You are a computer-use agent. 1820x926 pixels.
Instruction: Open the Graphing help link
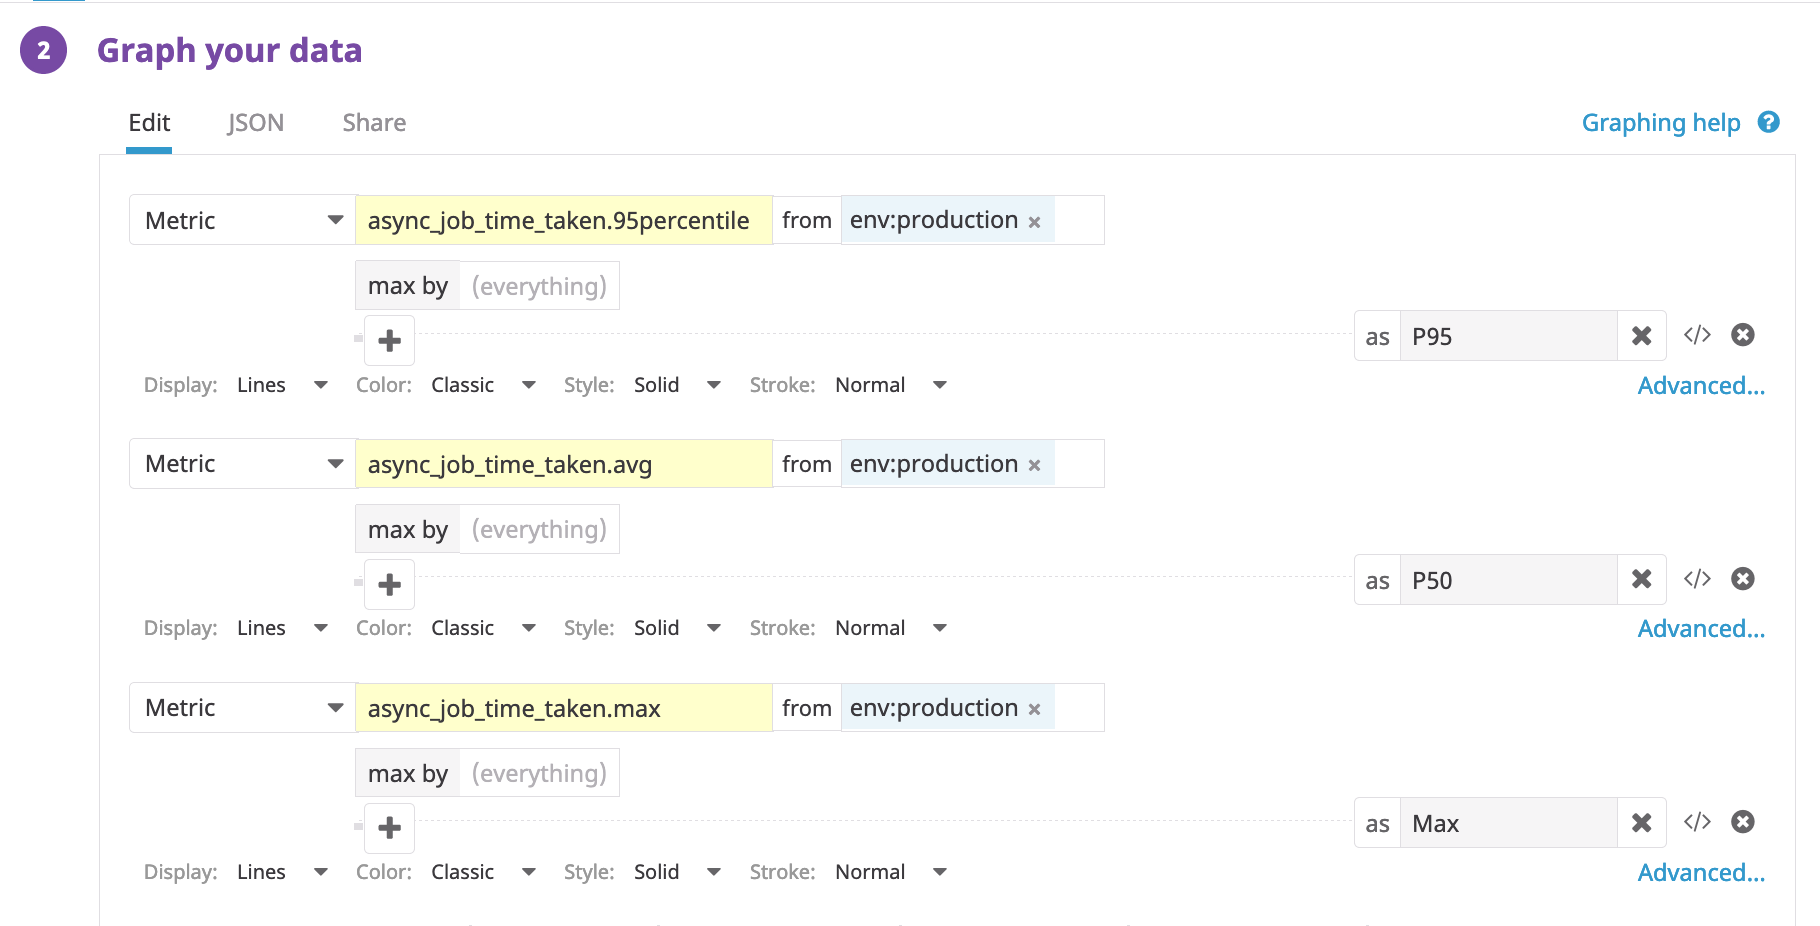1660,123
